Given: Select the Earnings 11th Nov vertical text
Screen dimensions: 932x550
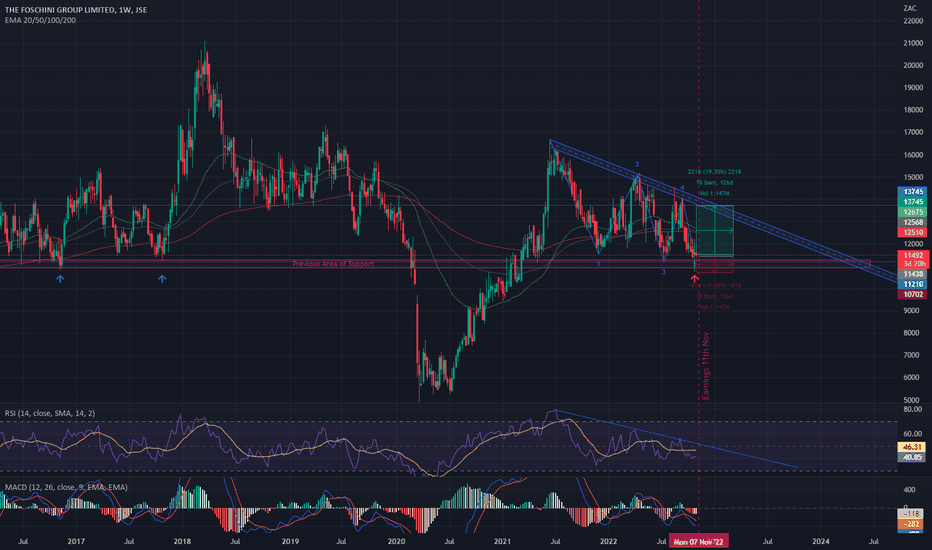Looking at the screenshot, I should (x=706, y=366).
